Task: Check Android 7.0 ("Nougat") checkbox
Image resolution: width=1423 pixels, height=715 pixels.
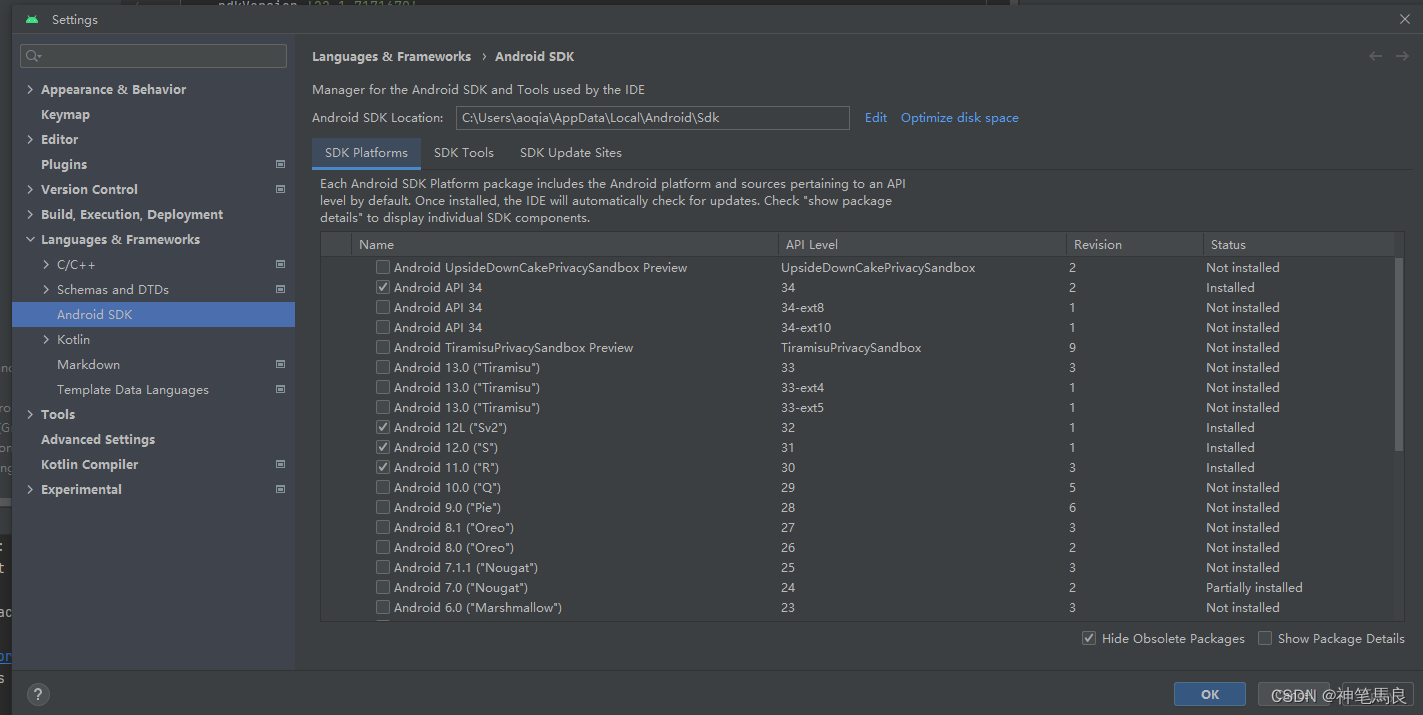Action: coord(383,587)
